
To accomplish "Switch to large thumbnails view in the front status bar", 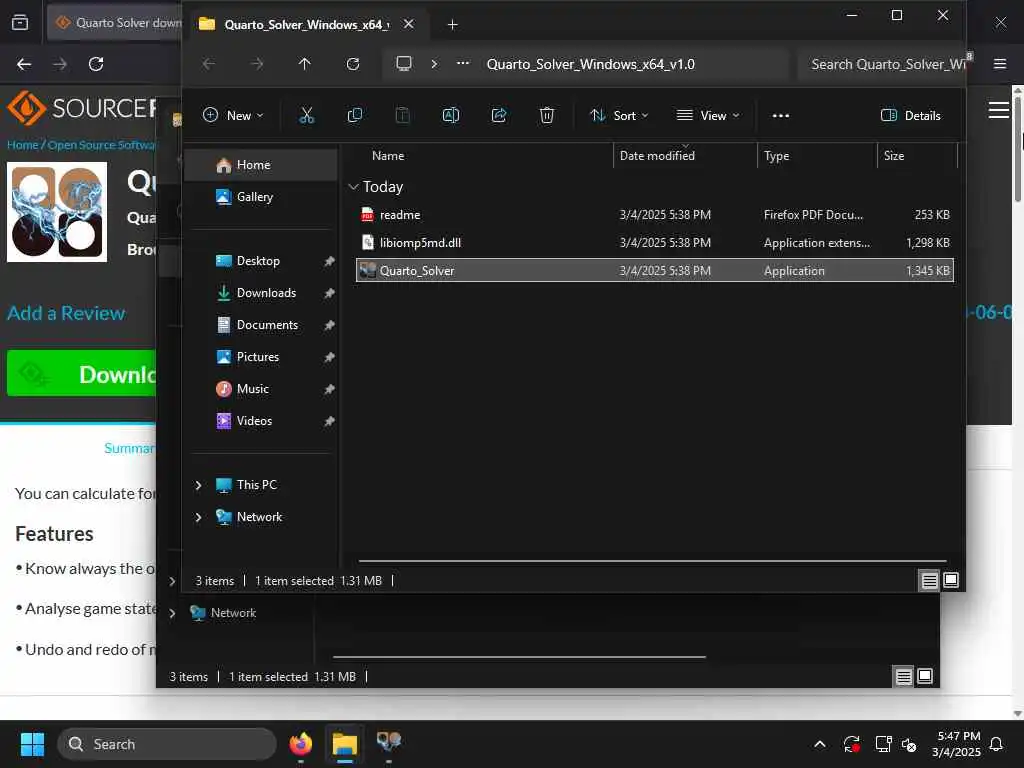I will click(951, 580).
